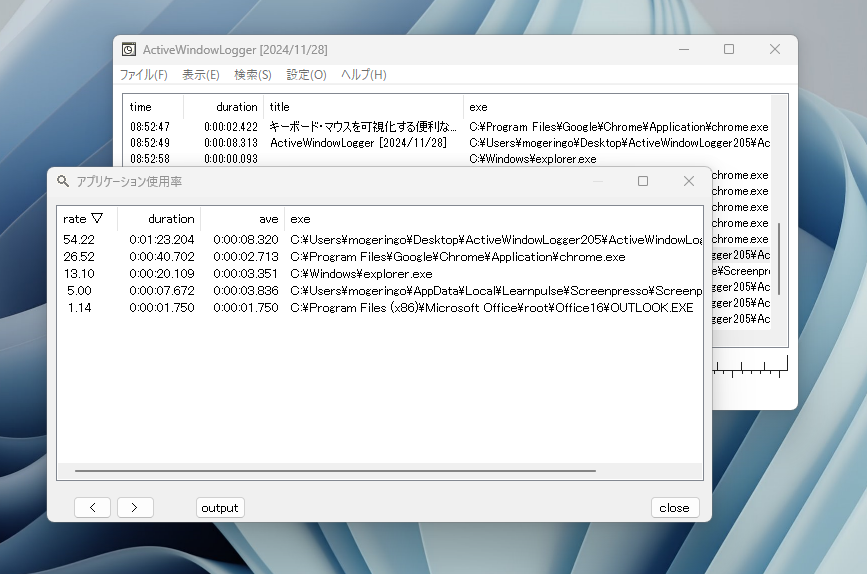Click the output button
Screen dimensions: 867x574
click(x=220, y=508)
